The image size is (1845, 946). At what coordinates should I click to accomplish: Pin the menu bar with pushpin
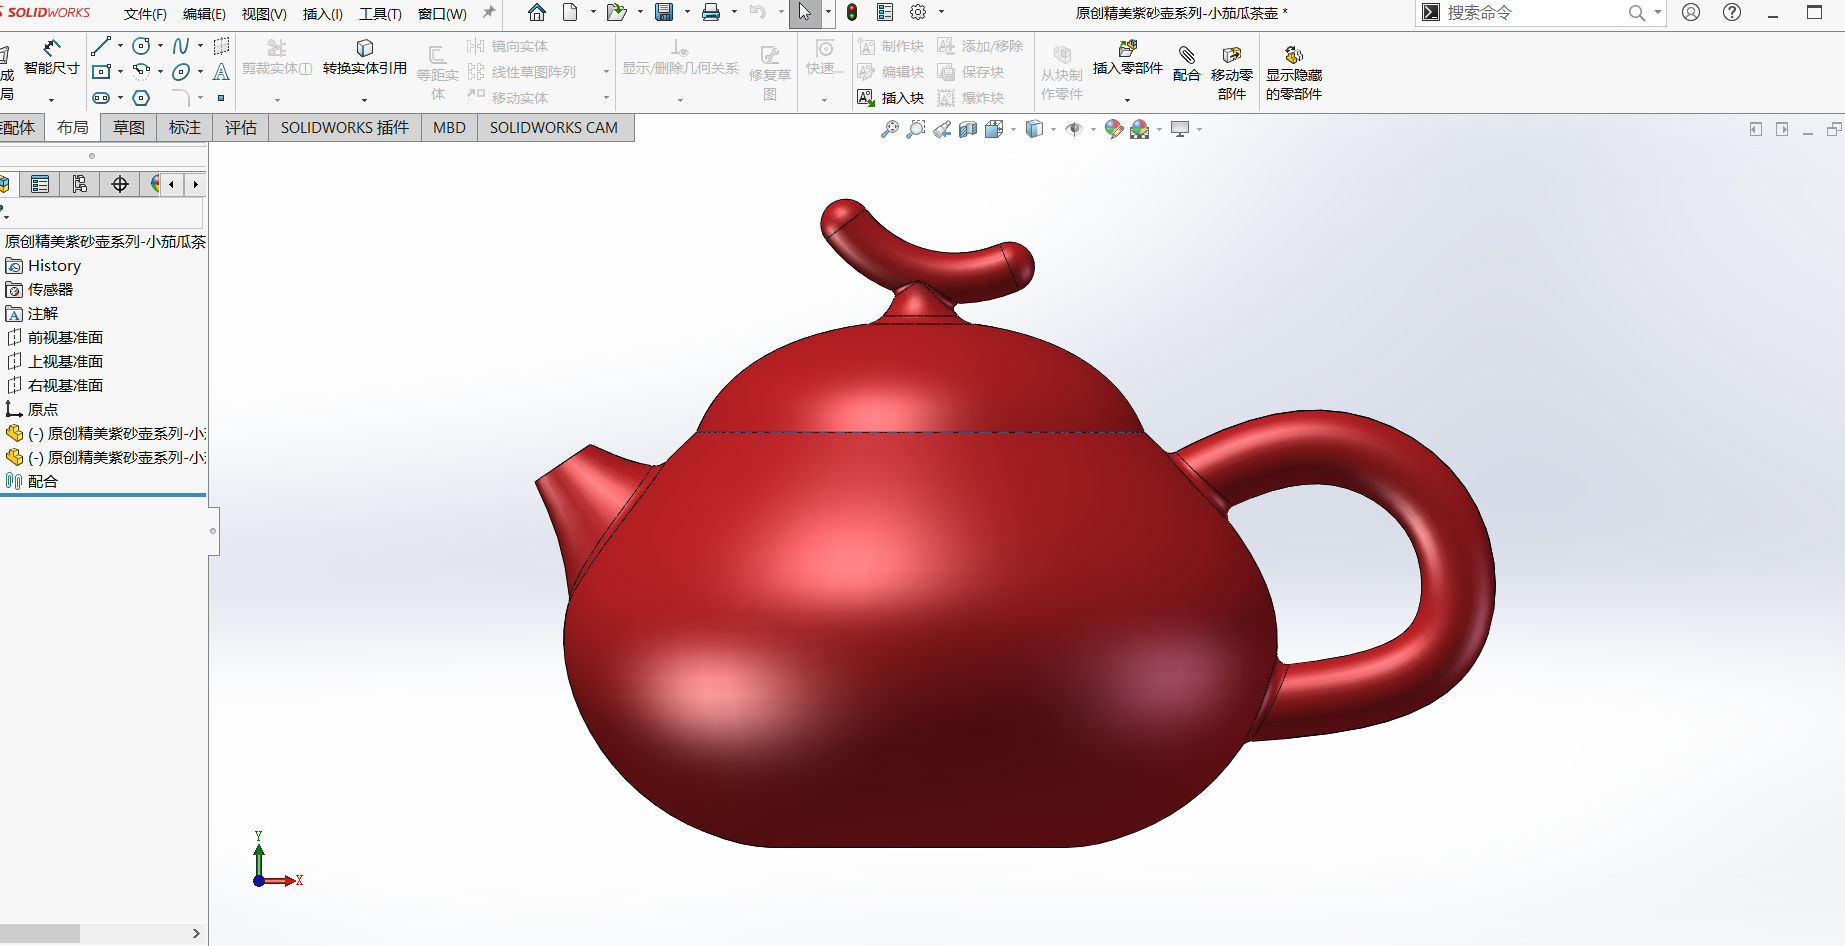tap(488, 13)
